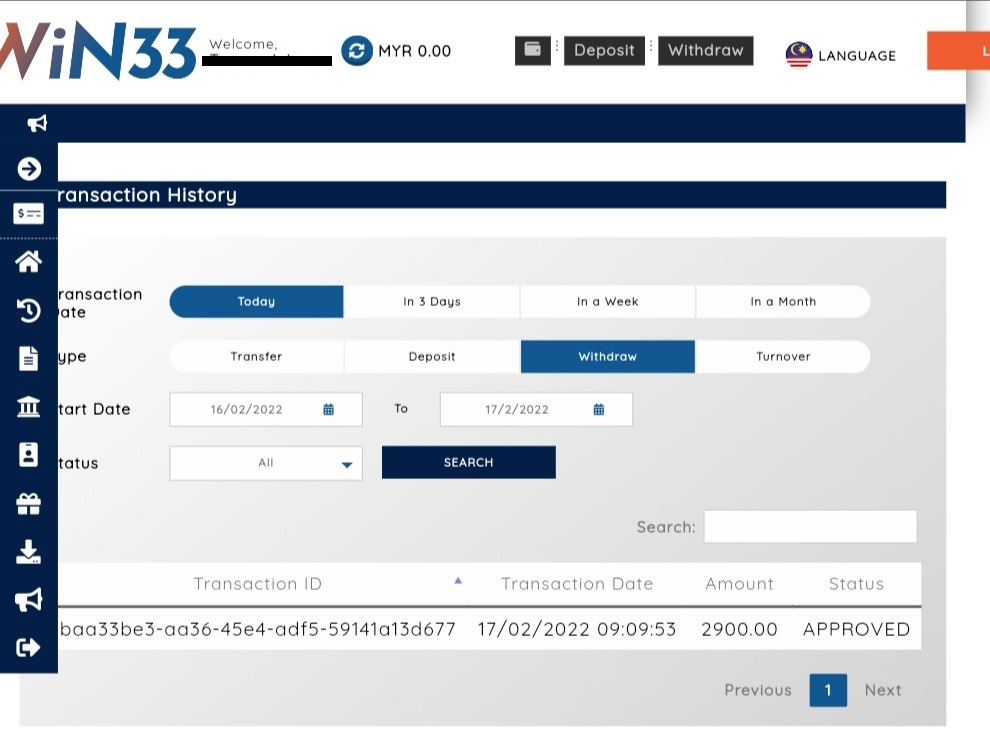Switch type to Deposit tab
The image size is (990, 745).
432,357
